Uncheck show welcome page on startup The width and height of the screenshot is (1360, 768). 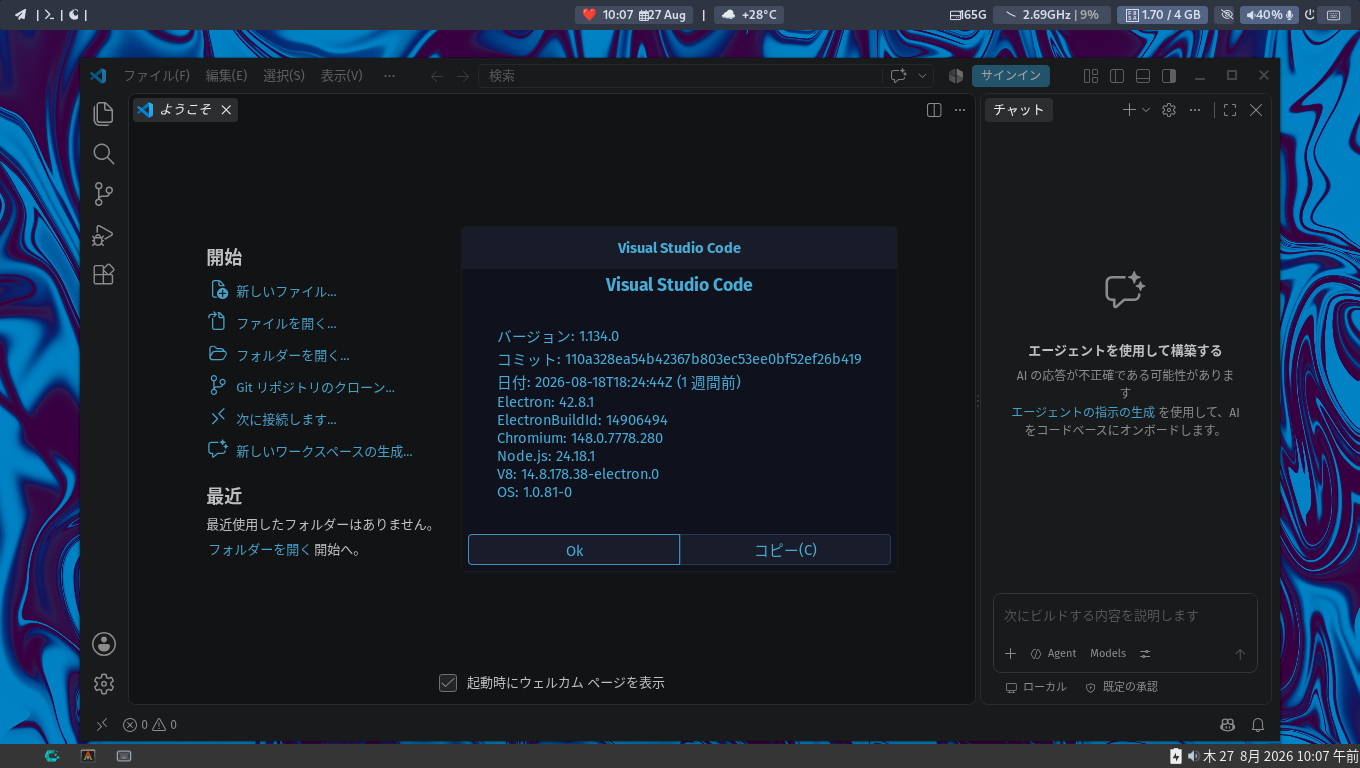(x=448, y=683)
